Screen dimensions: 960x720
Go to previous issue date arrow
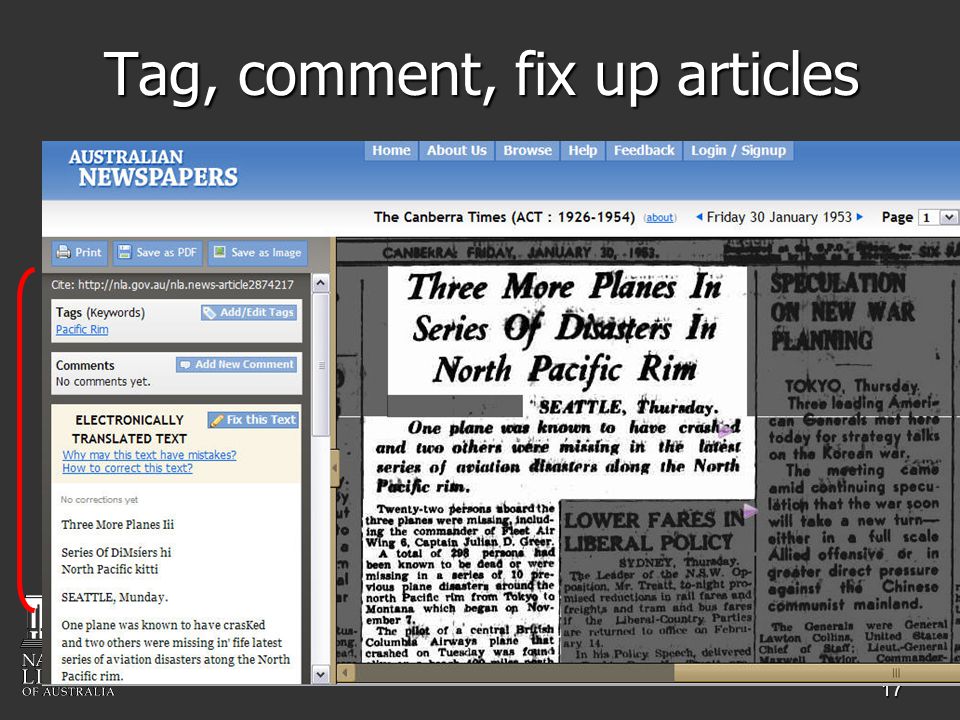click(699, 217)
